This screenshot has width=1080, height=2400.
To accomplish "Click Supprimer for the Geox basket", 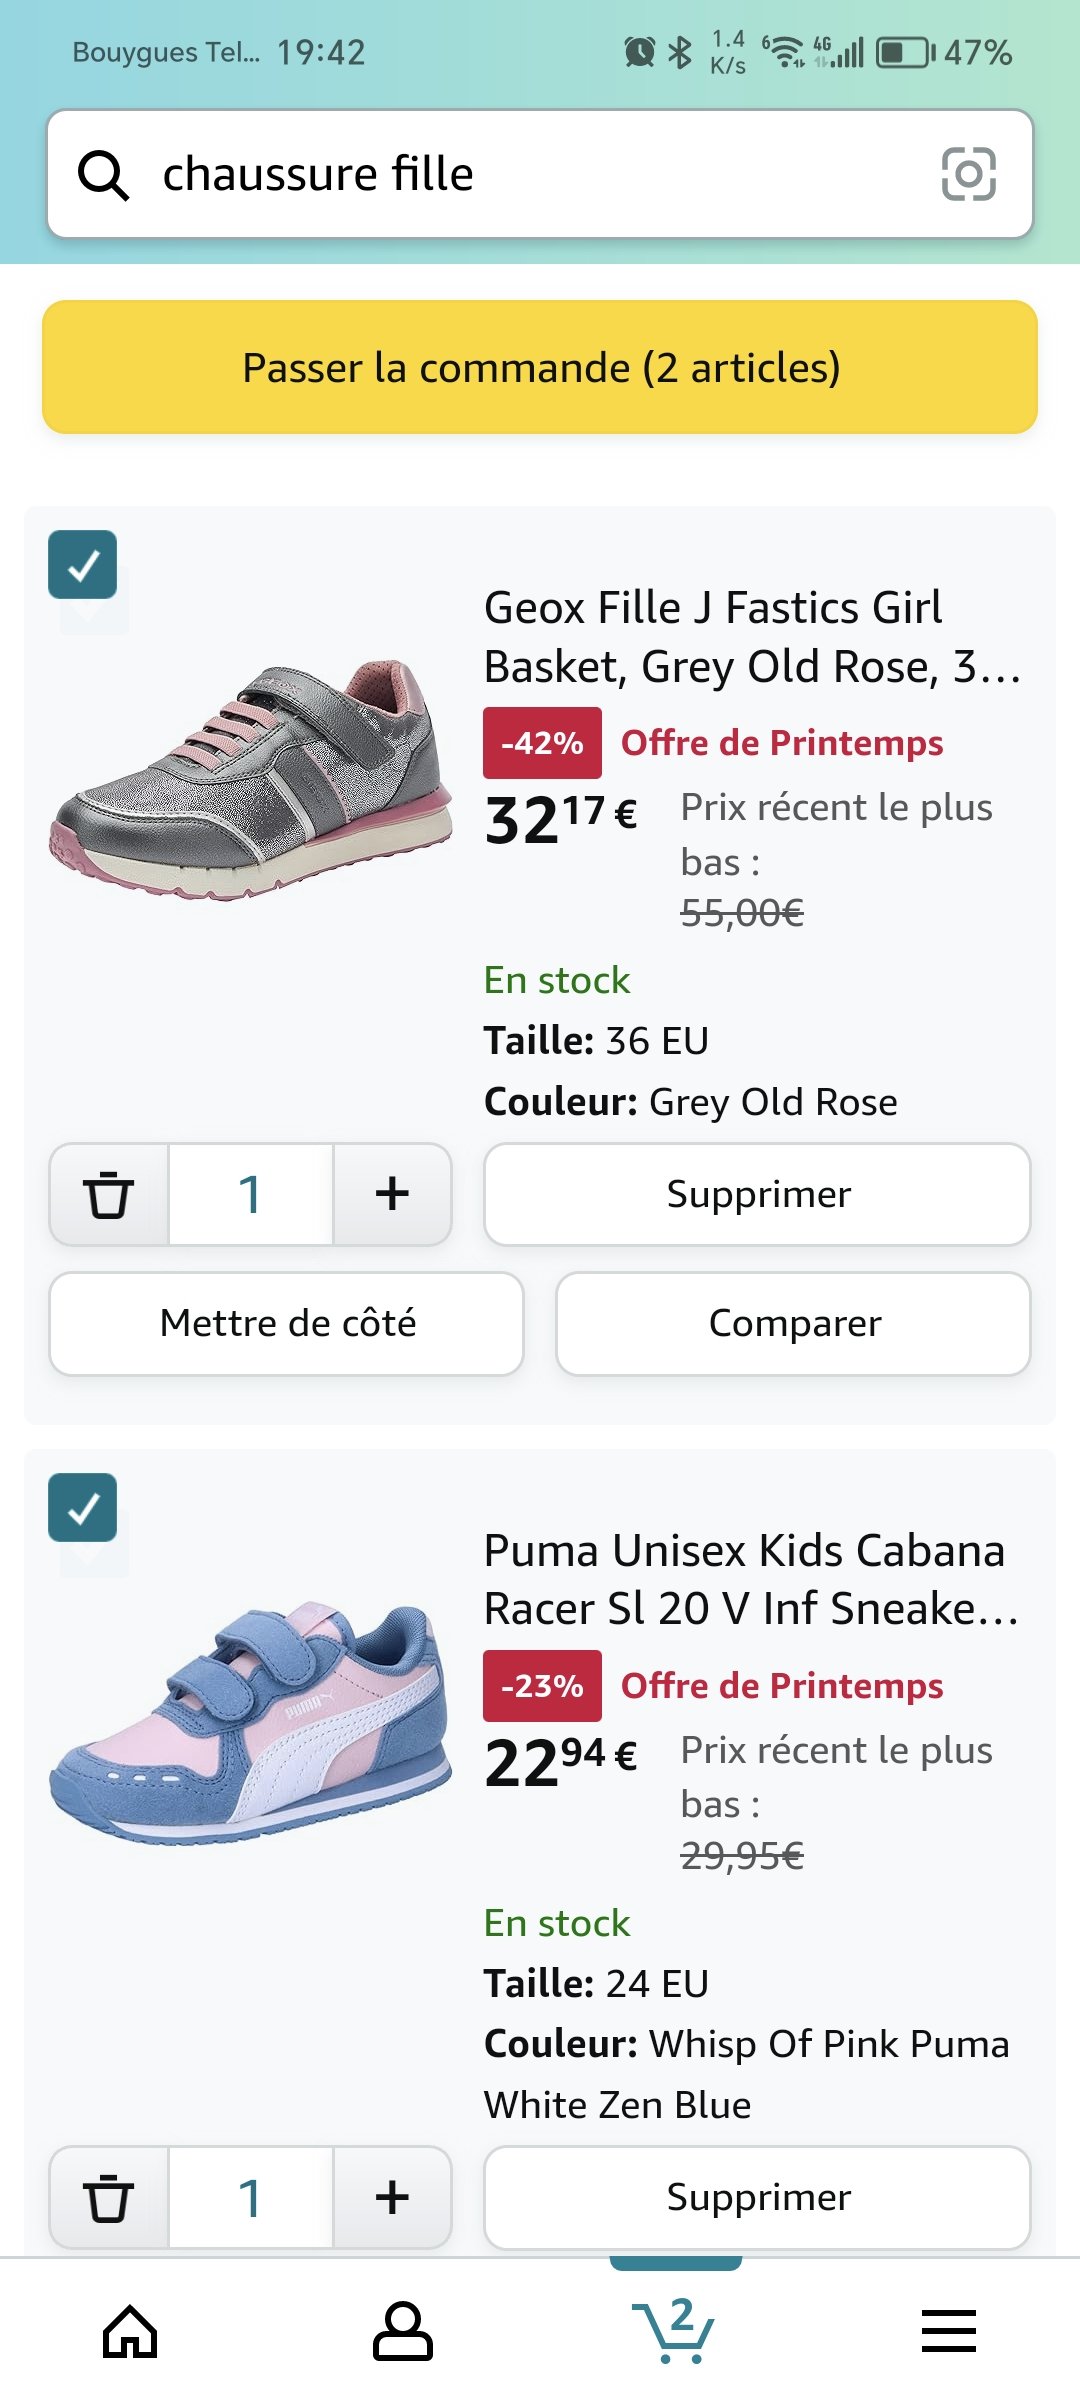I will click(757, 1194).
